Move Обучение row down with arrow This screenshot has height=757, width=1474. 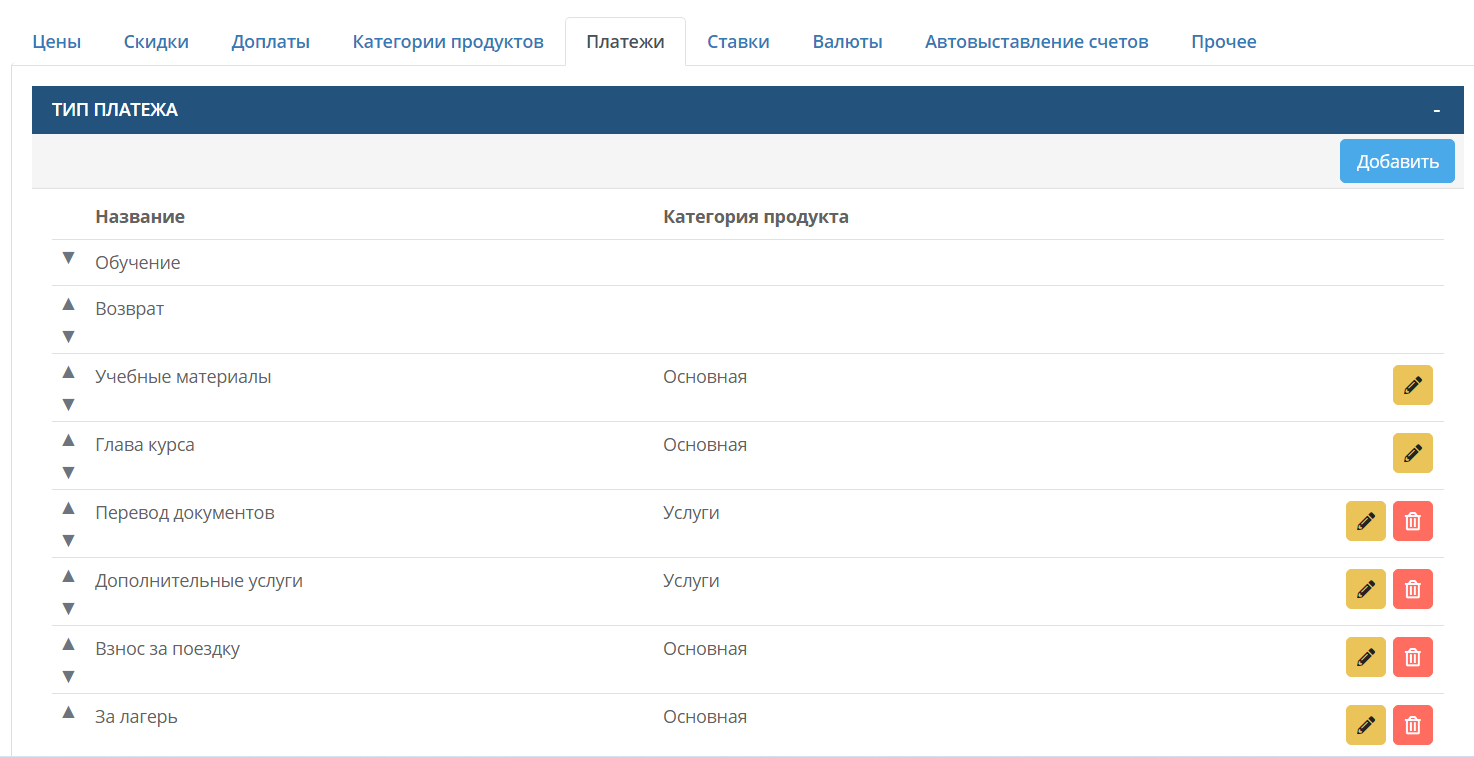tap(68, 258)
